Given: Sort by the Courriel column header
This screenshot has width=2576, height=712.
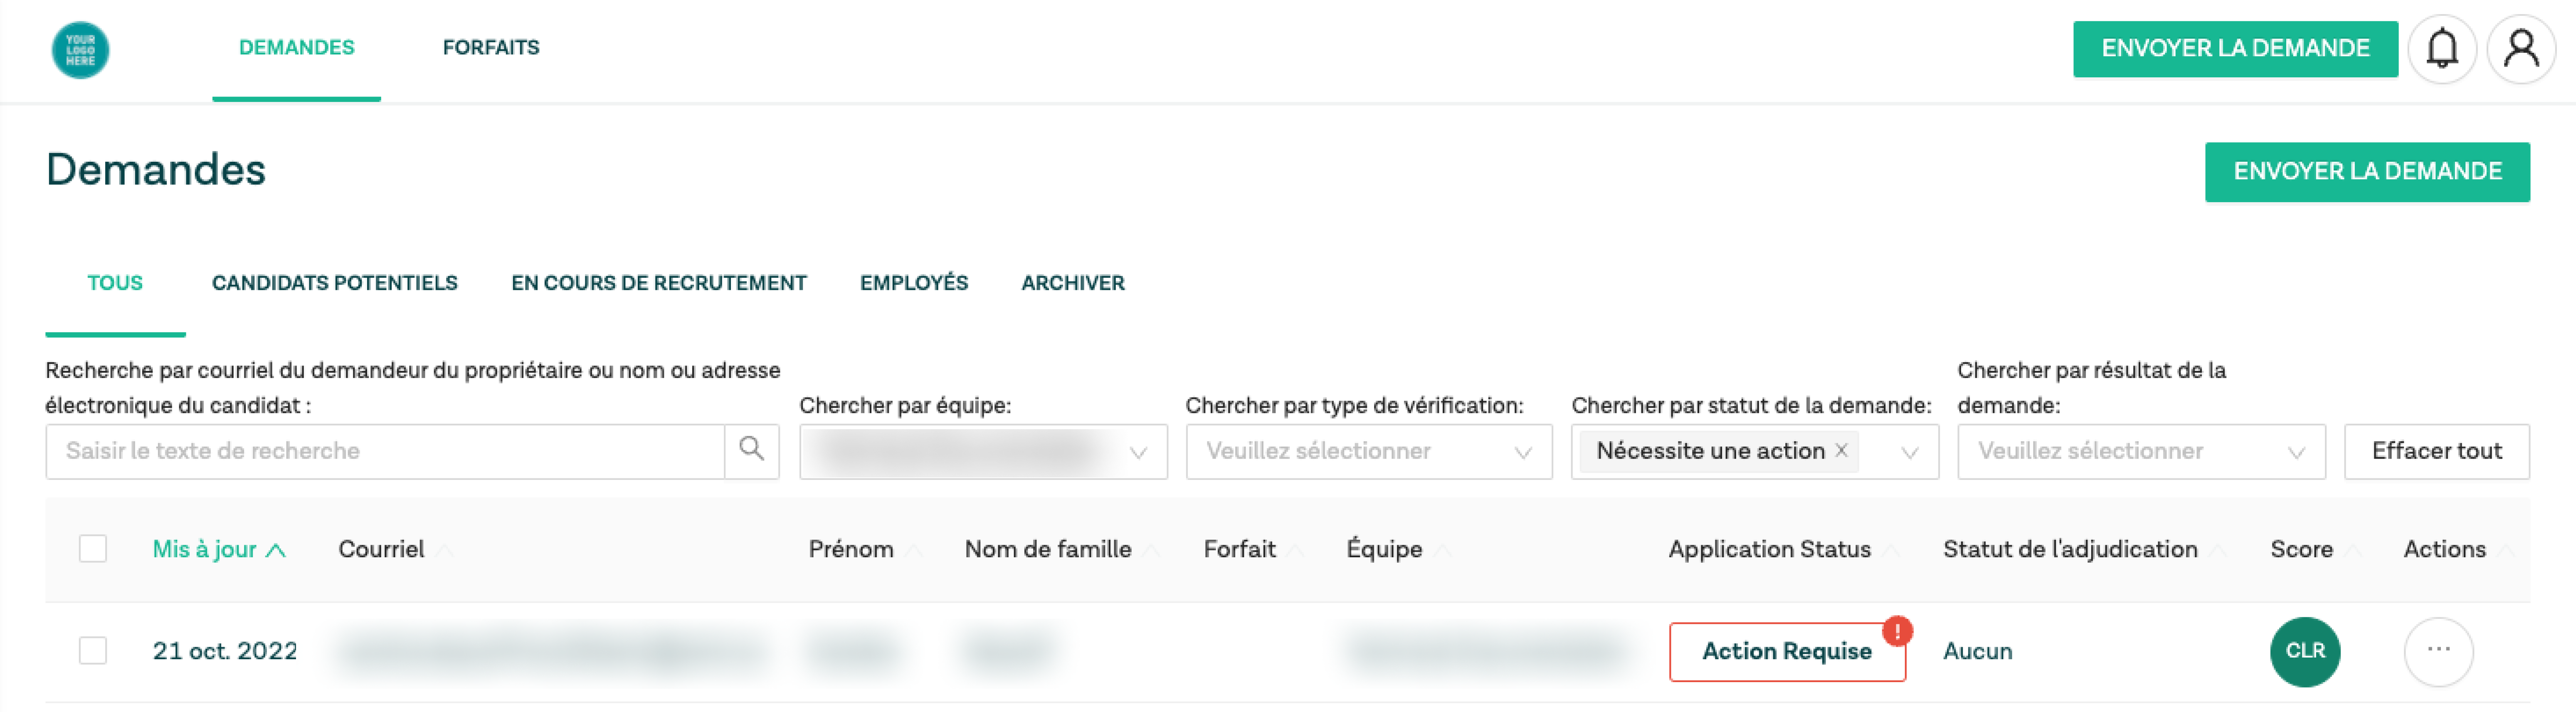Looking at the screenshot, I should point(381,549).
